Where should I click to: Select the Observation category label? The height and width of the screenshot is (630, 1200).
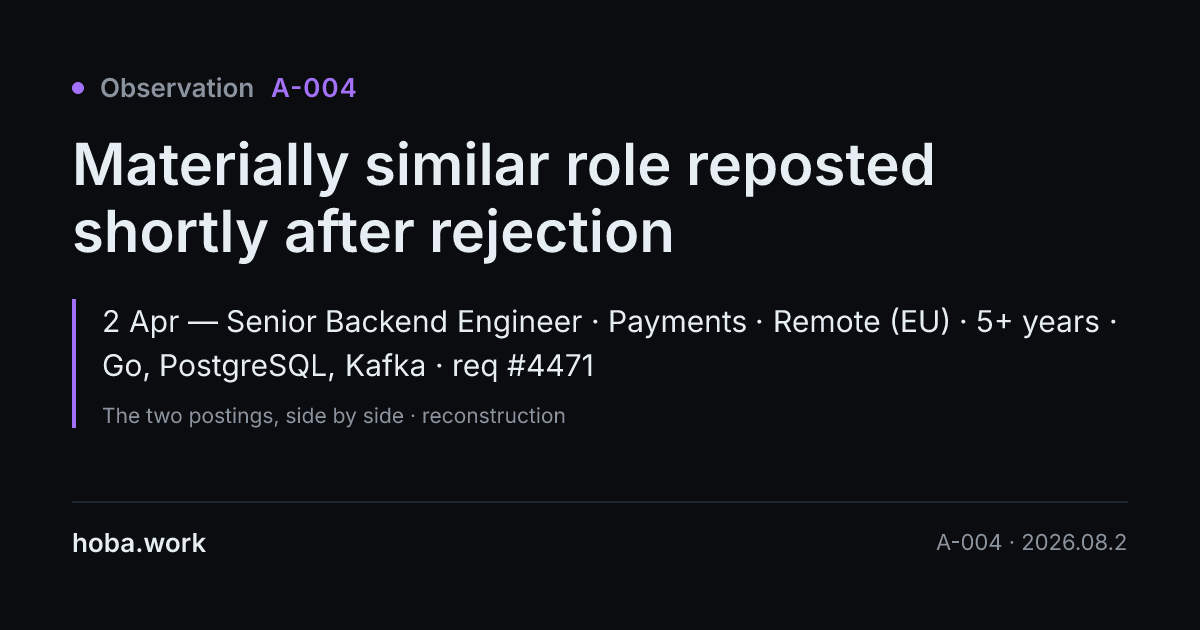click(x=177, y=88)
